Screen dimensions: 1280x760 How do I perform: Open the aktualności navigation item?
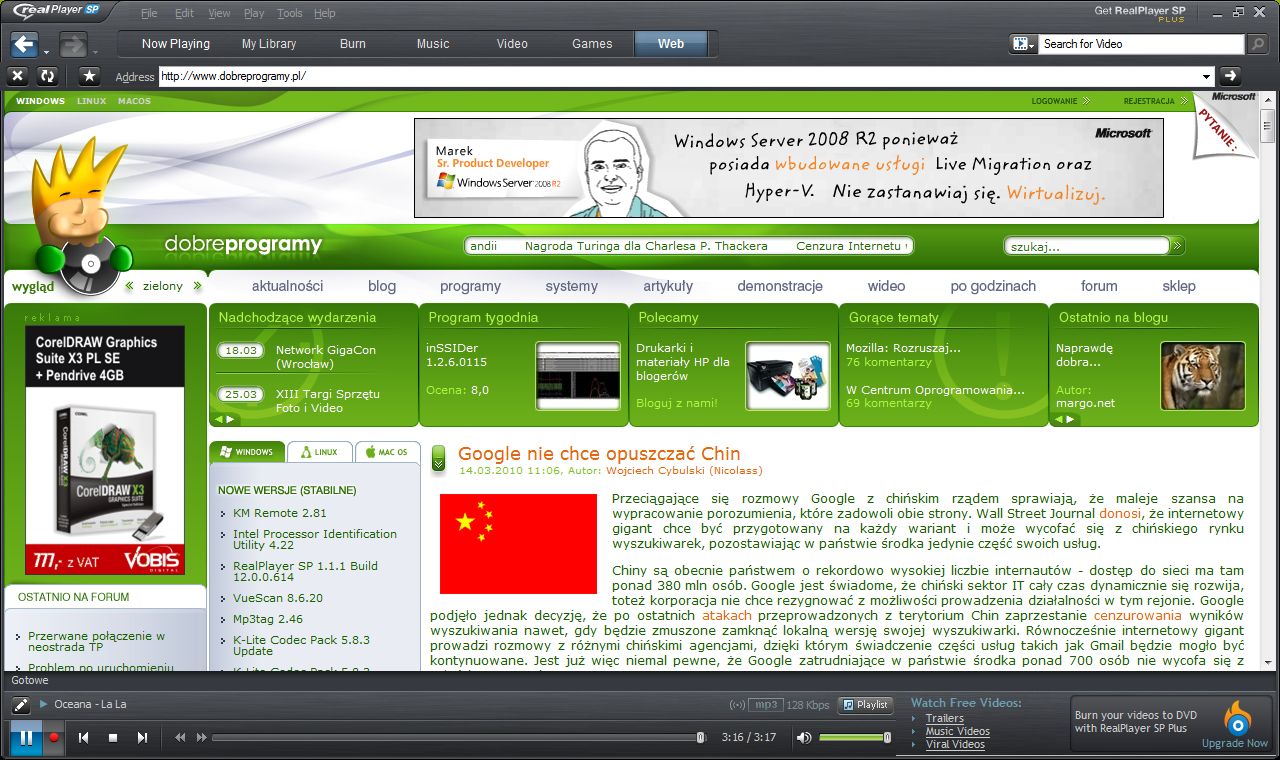click(288, 286)
